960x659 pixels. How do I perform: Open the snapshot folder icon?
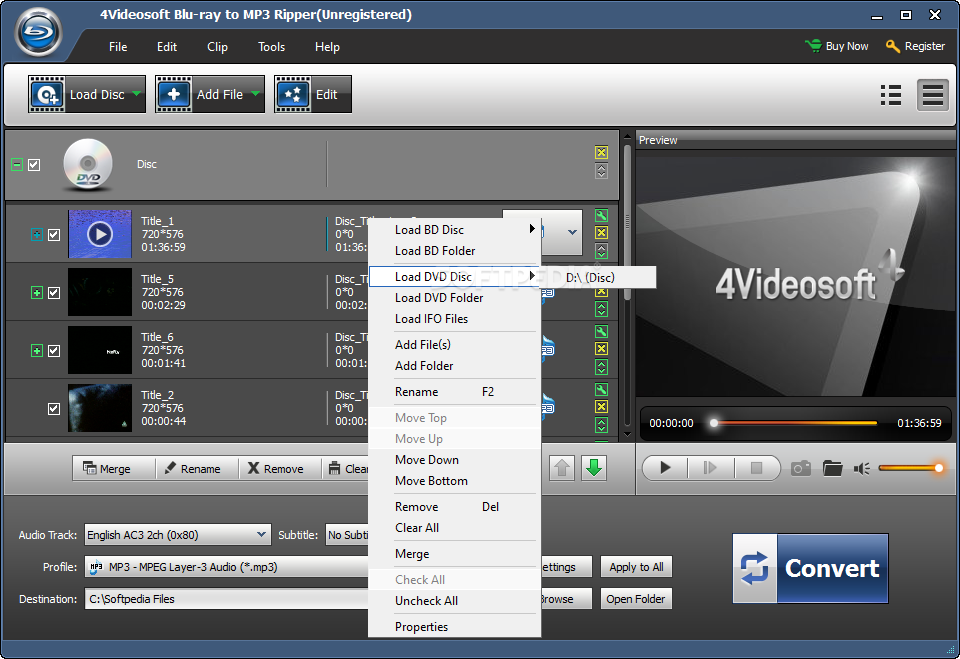pos(832,469)
